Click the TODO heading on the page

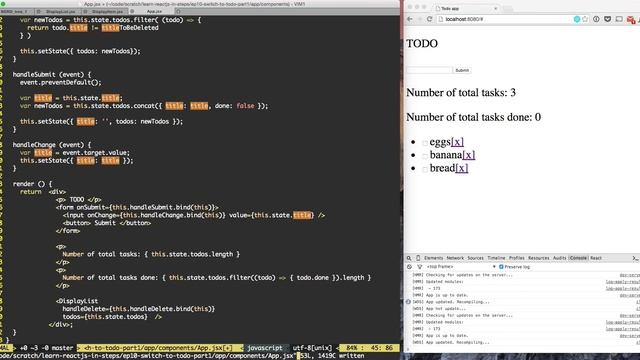click(422, 44)
